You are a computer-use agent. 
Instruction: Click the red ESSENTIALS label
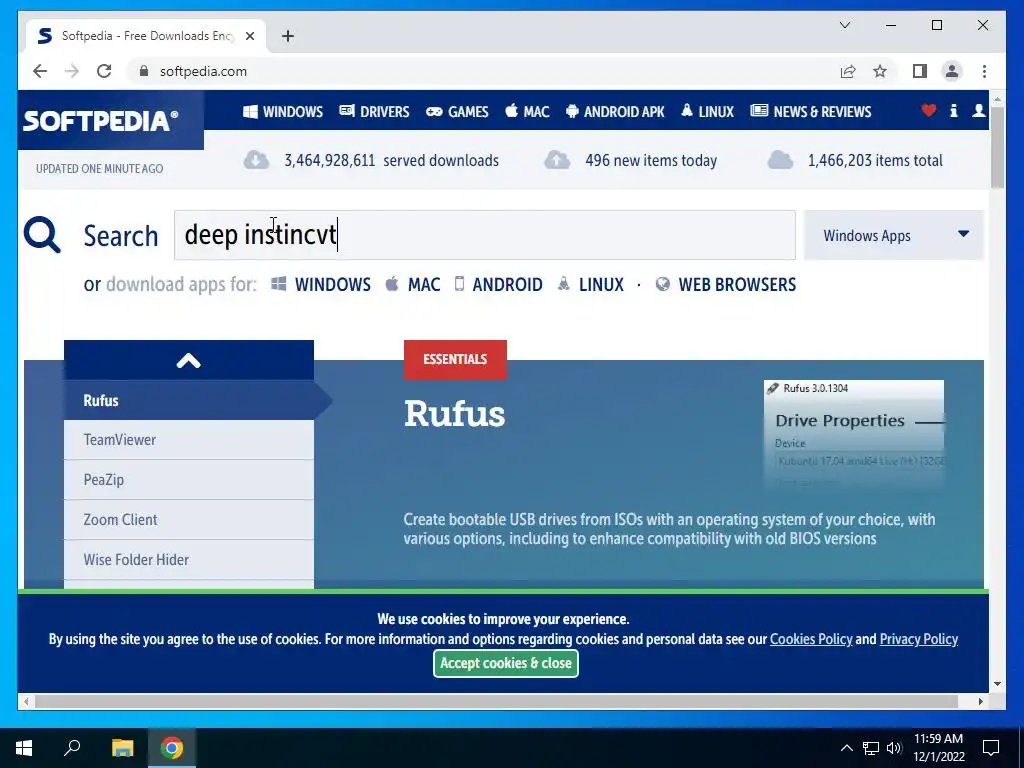point(455,359)
